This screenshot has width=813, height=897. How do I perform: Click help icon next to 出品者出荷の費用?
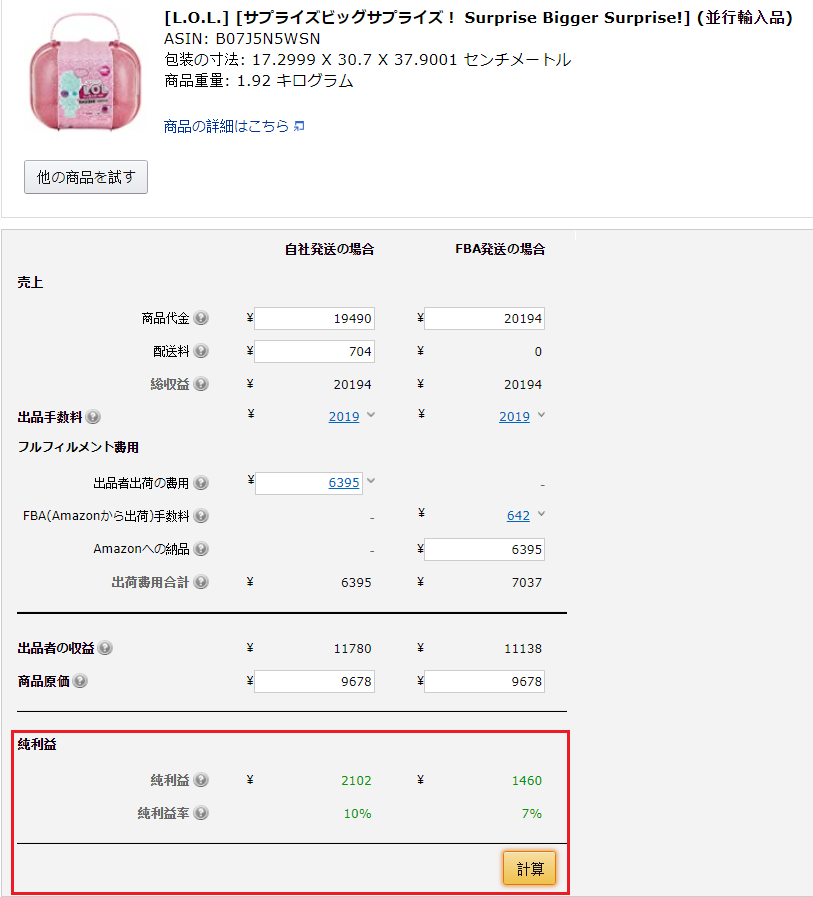201,483
